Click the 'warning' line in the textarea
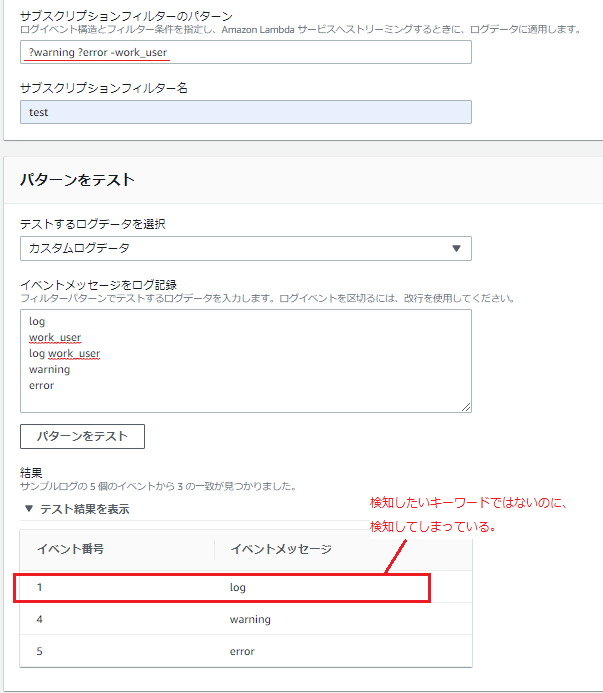The width and height of the screenshot is (603, 693). coord(50,369)
